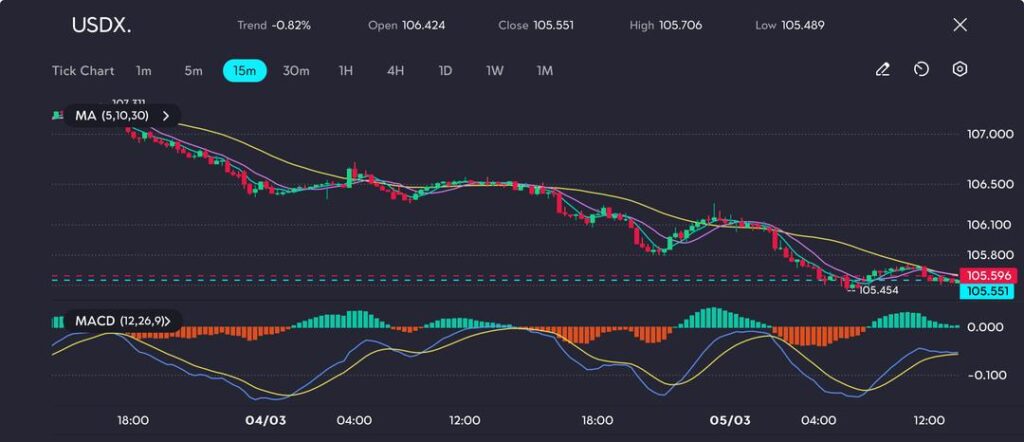Switch chart to 30m interval

[x=296, y=71]
